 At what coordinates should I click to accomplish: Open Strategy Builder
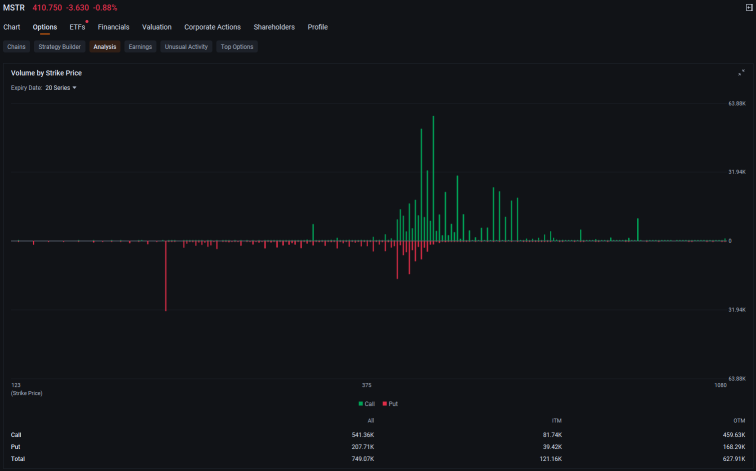(x=59, y=47)
